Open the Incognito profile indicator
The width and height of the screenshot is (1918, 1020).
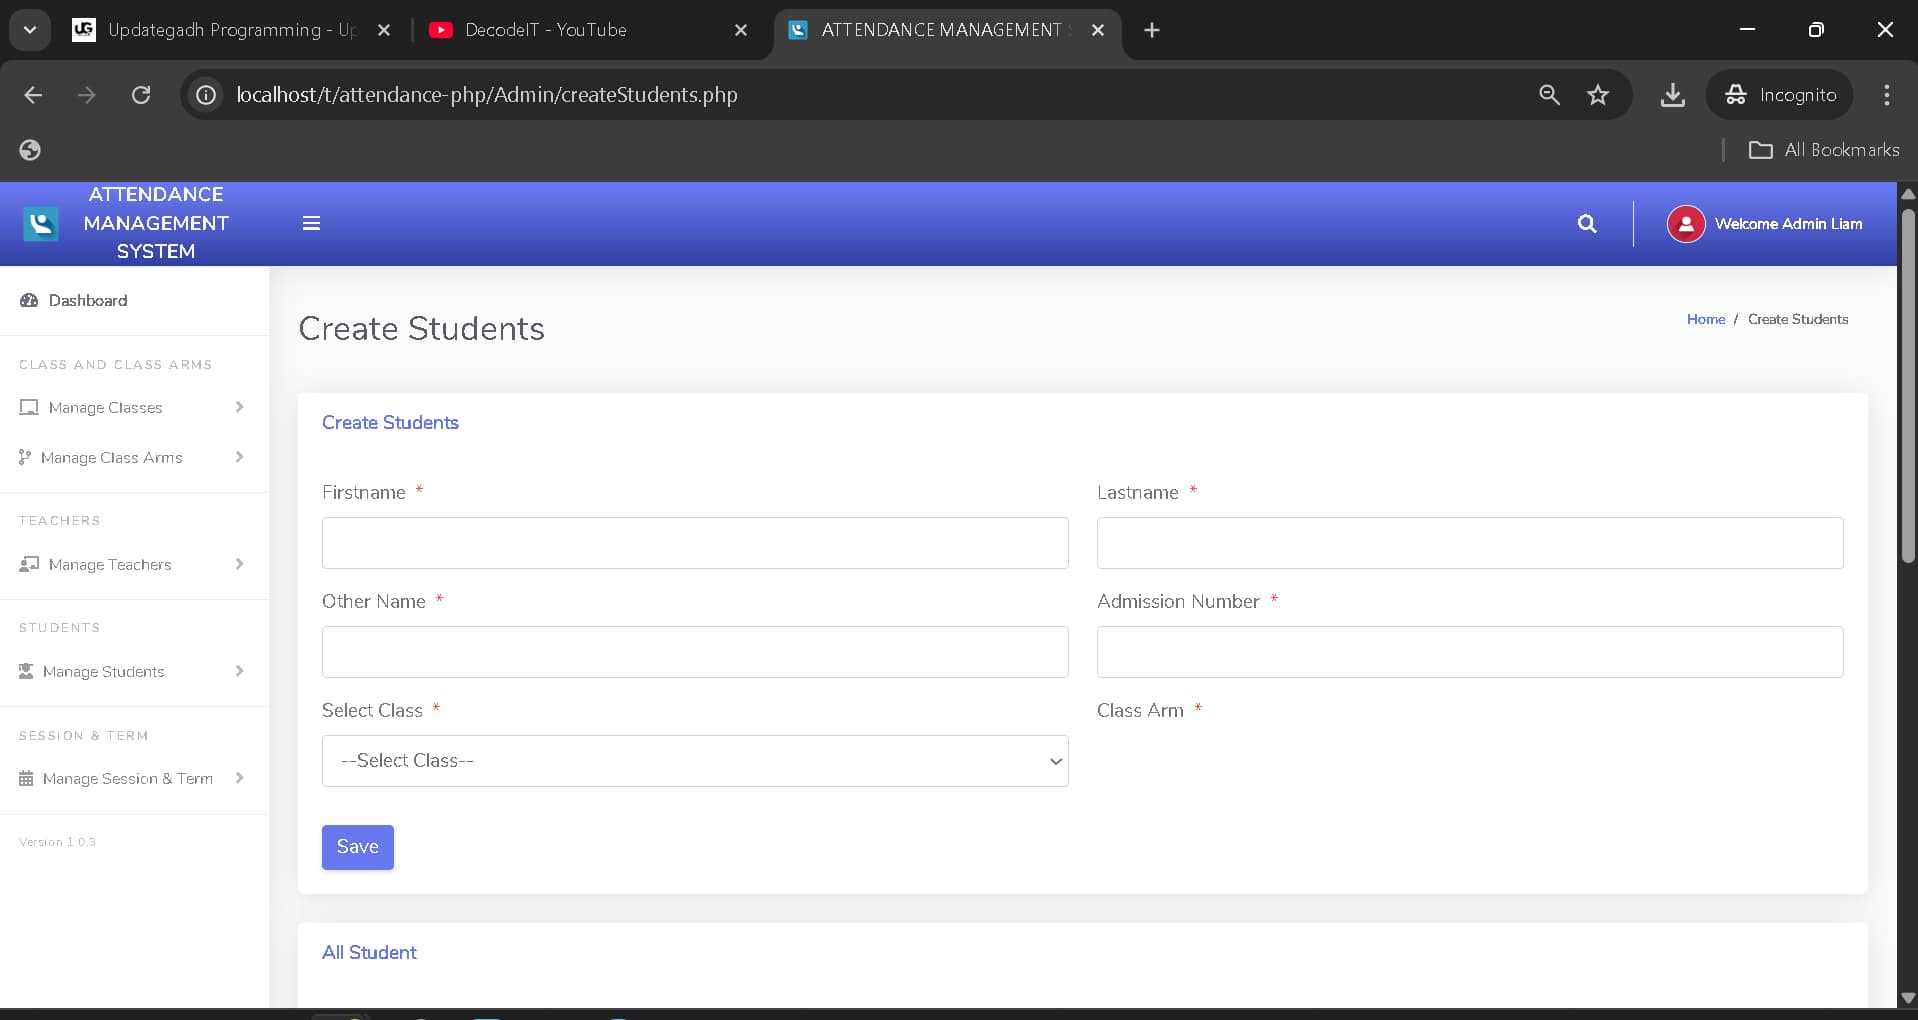1781,95
